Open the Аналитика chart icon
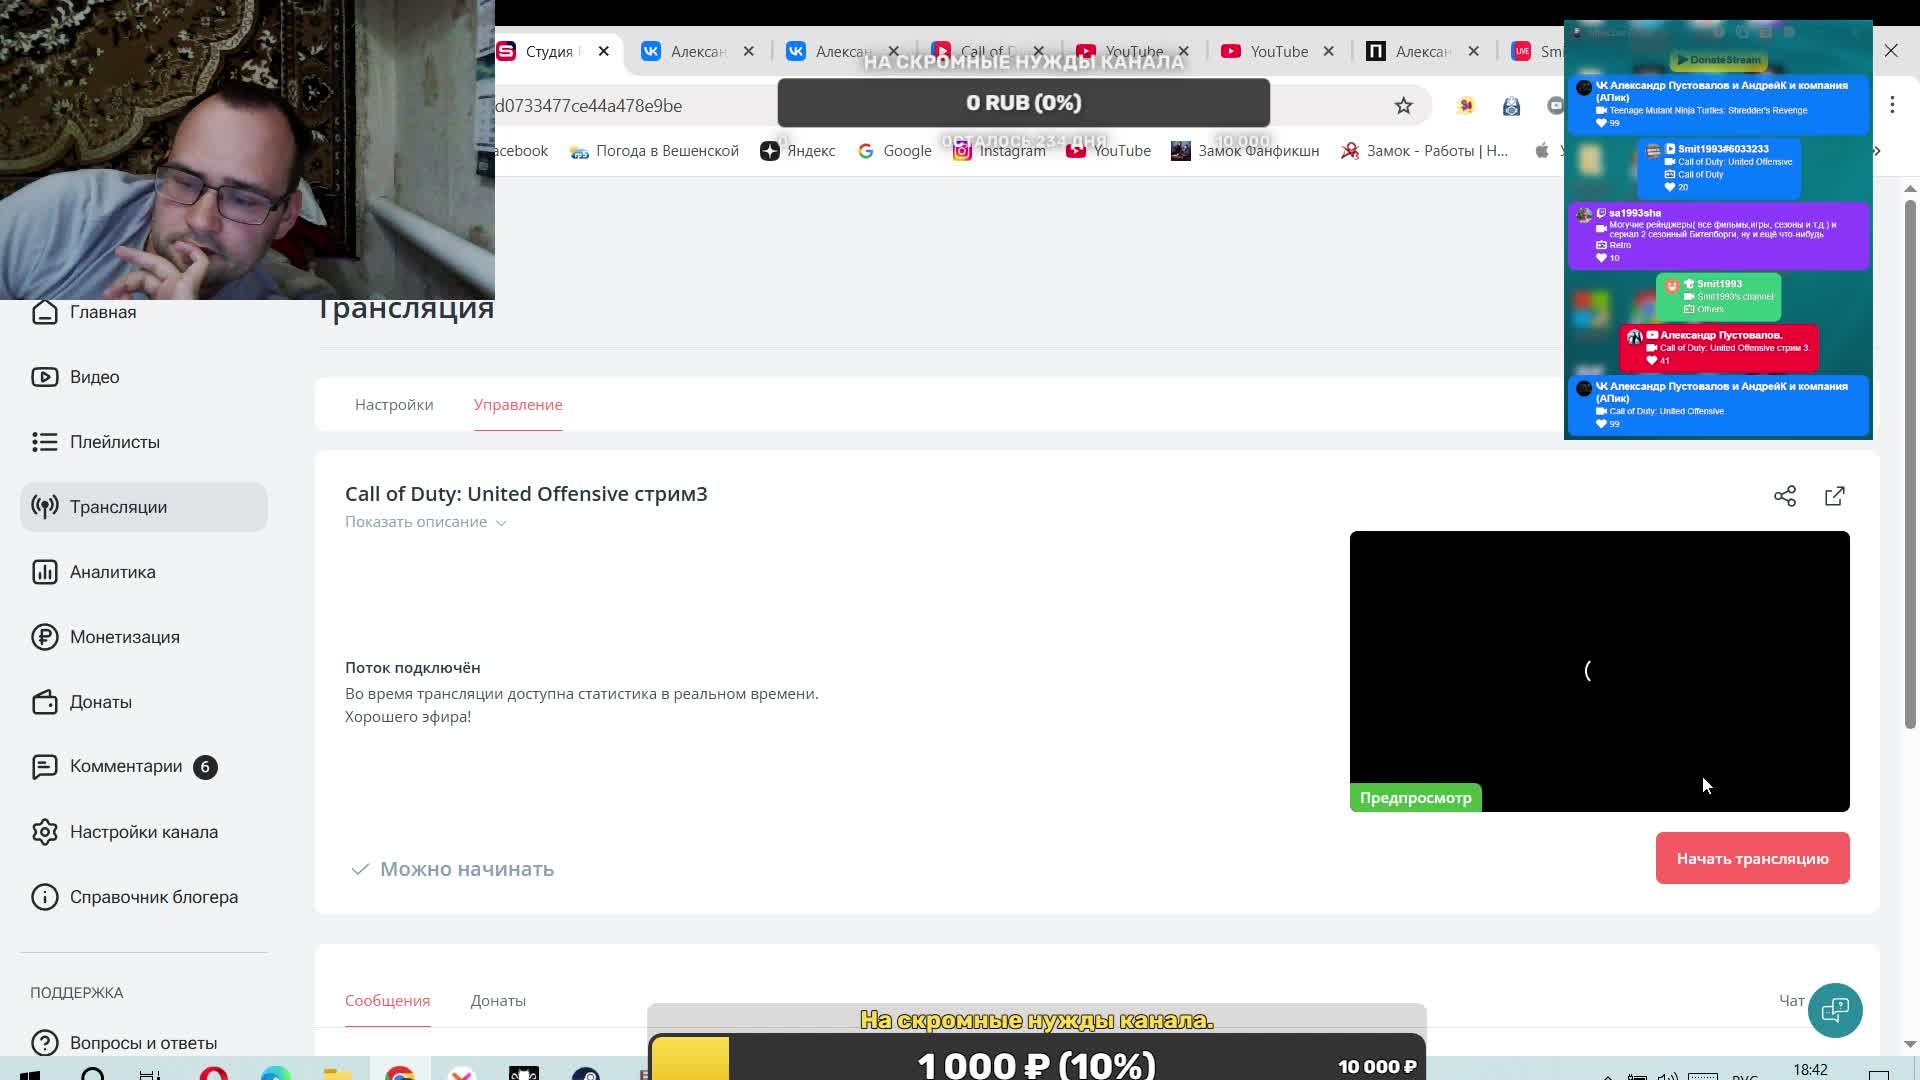The height and width of the screenshot is (1080, 1920). [x=45, y=572]
